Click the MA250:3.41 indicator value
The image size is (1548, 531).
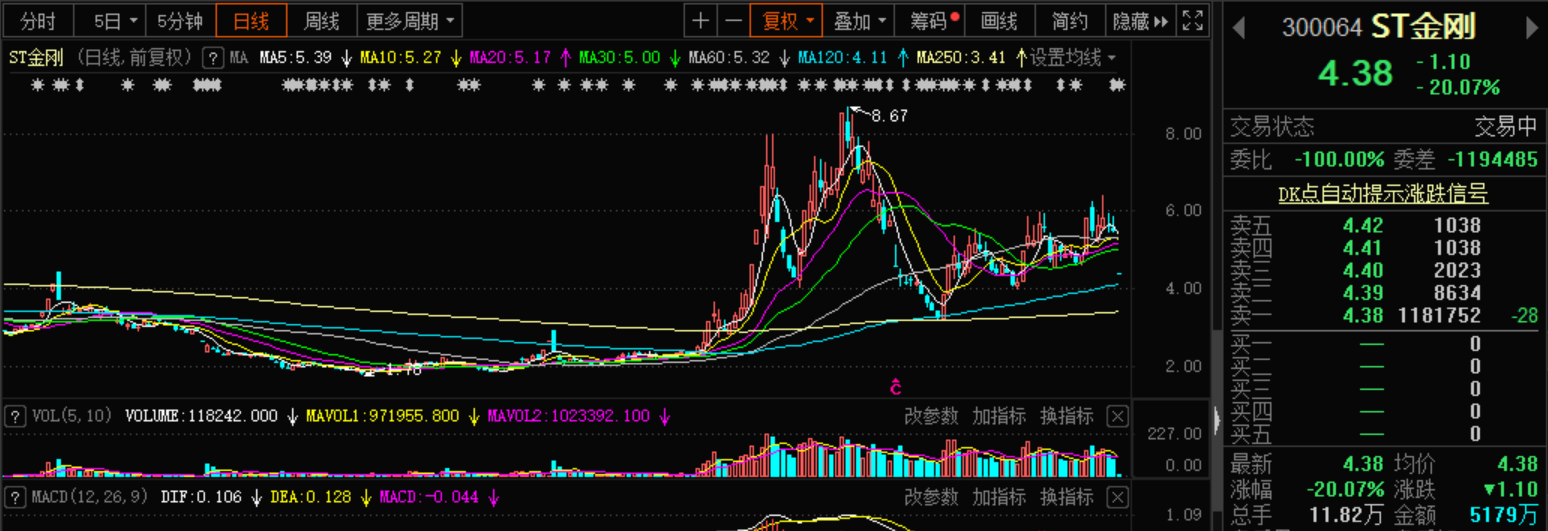click(x=961, y=58)
